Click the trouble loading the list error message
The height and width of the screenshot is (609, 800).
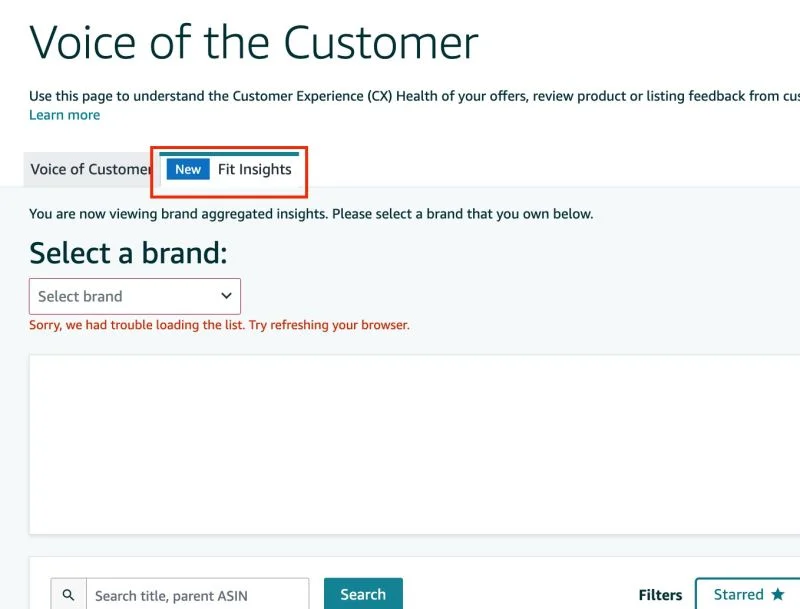(219, 325)
